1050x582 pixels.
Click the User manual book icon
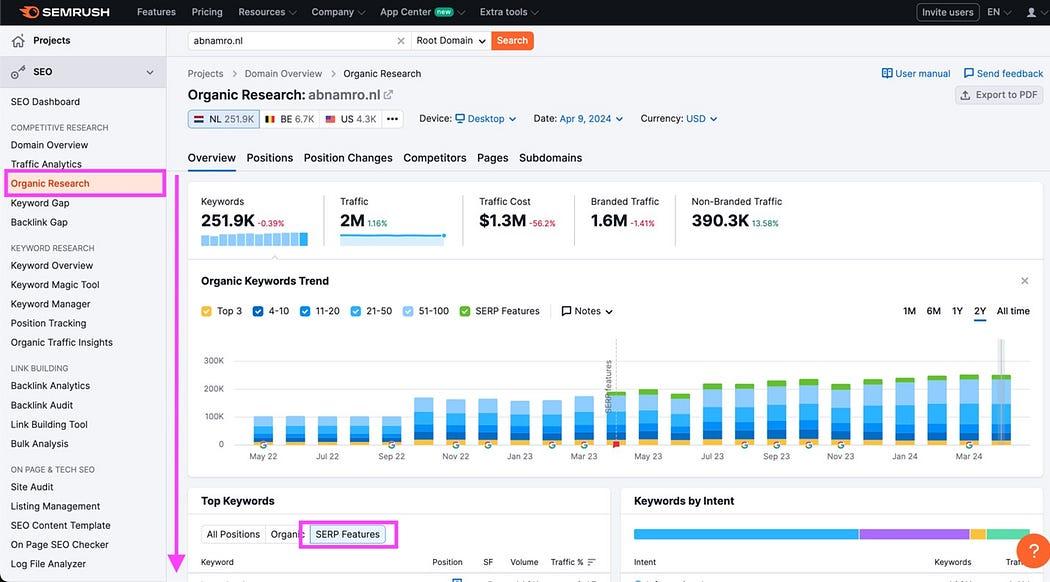(x=887, y=73)
